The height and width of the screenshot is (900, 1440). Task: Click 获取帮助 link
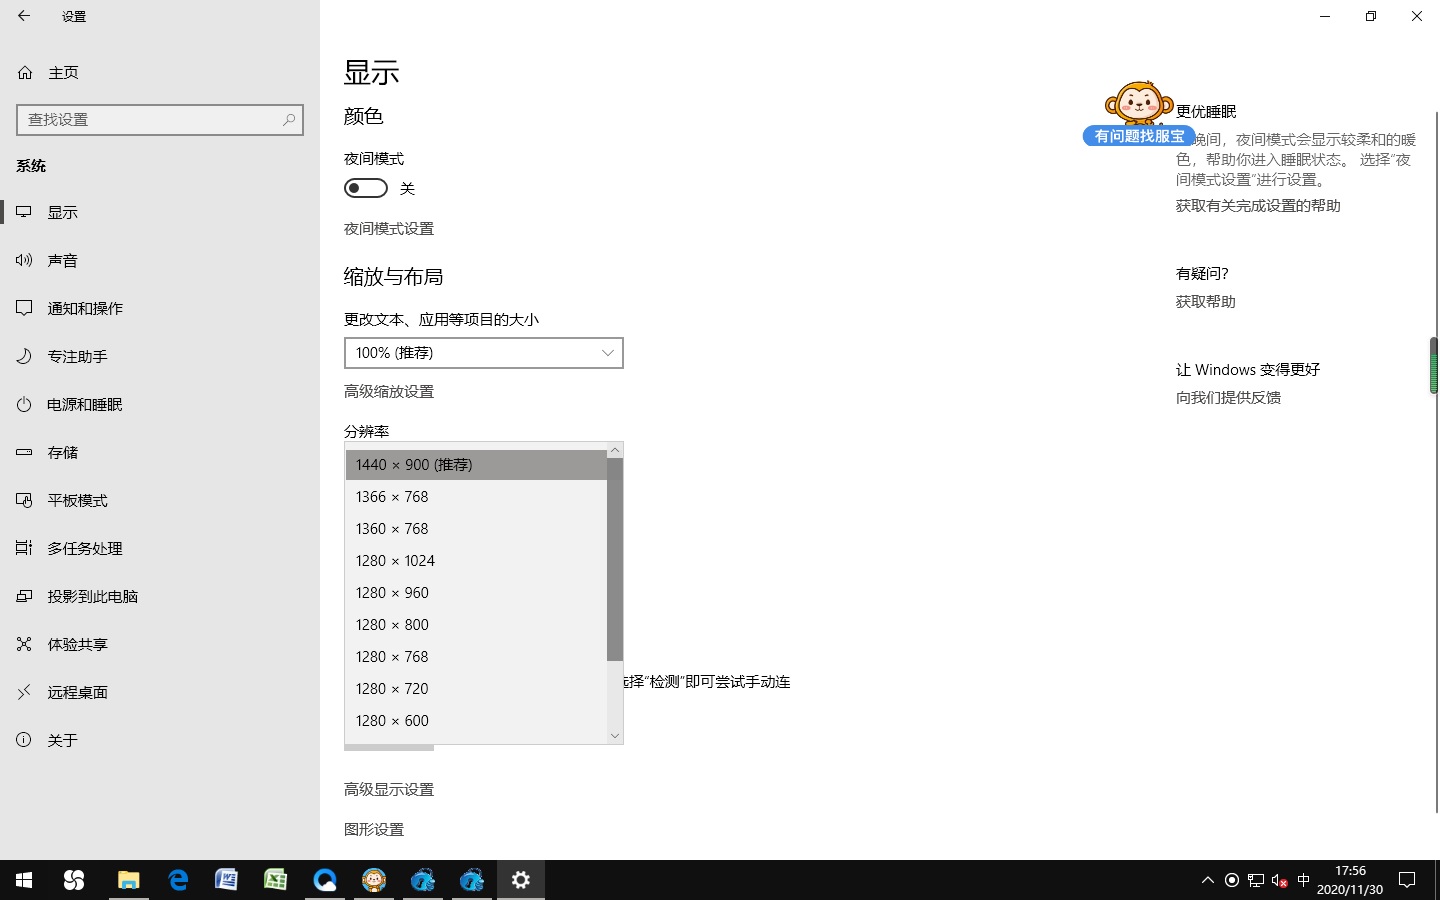tap(1206, 302)
